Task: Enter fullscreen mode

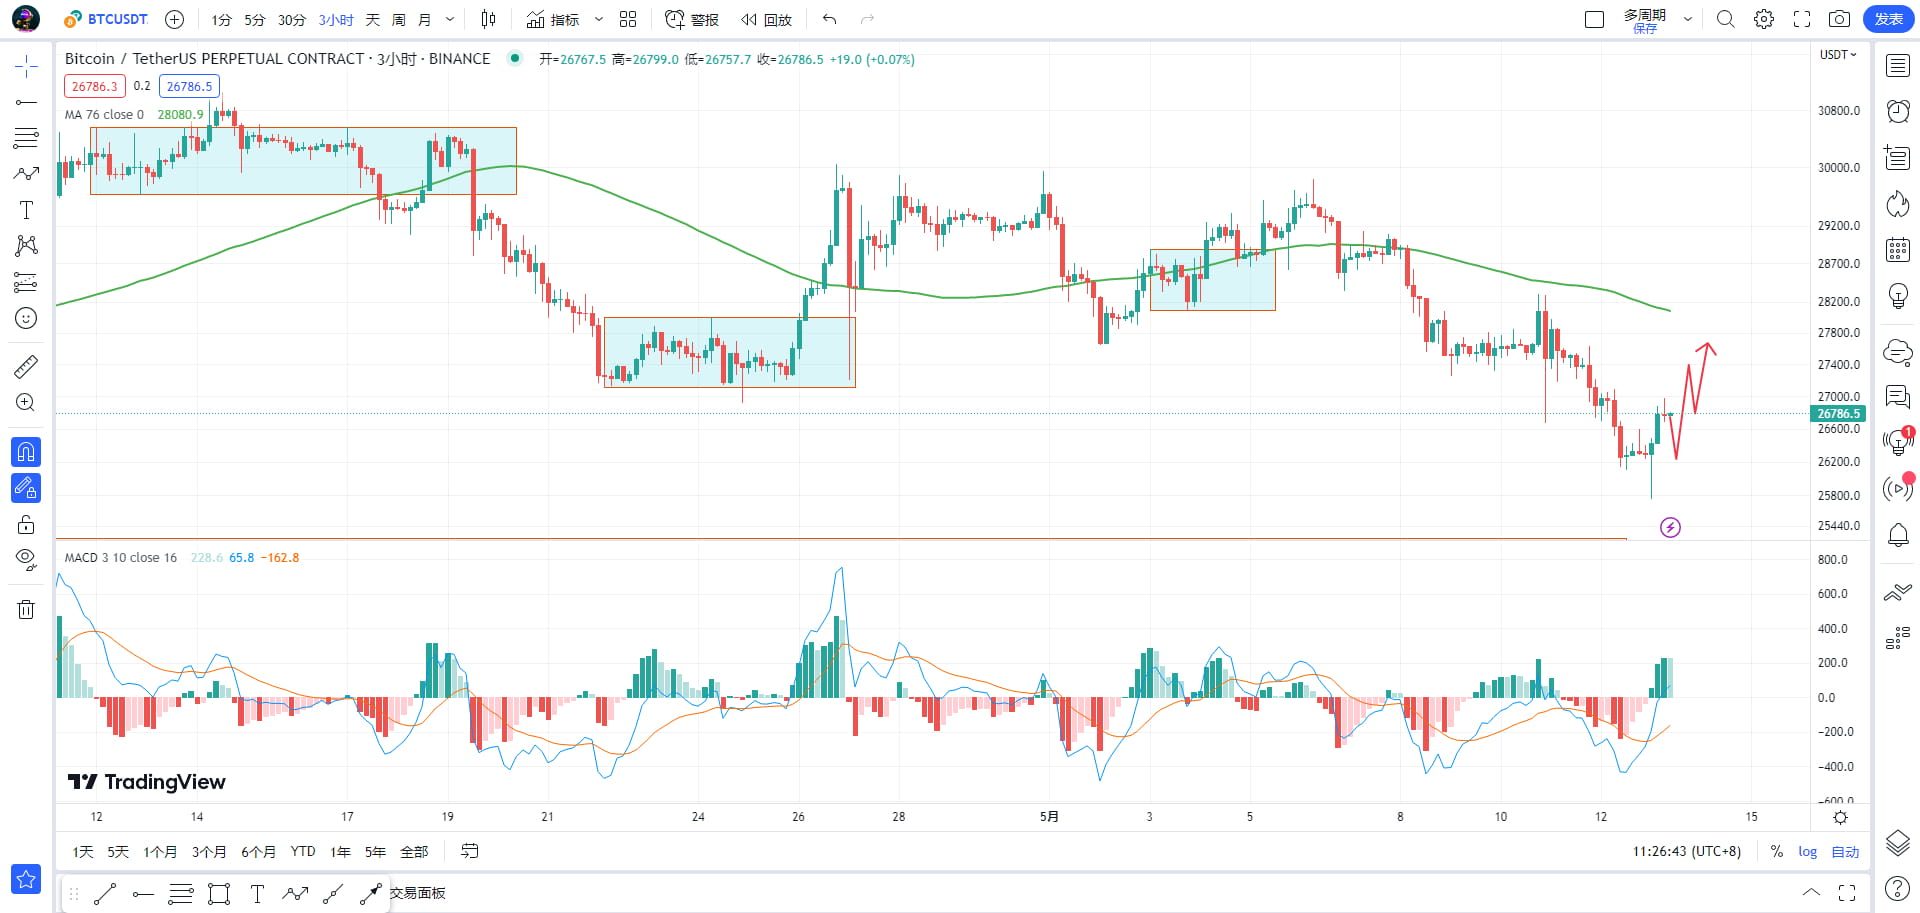Action: 1802,19
